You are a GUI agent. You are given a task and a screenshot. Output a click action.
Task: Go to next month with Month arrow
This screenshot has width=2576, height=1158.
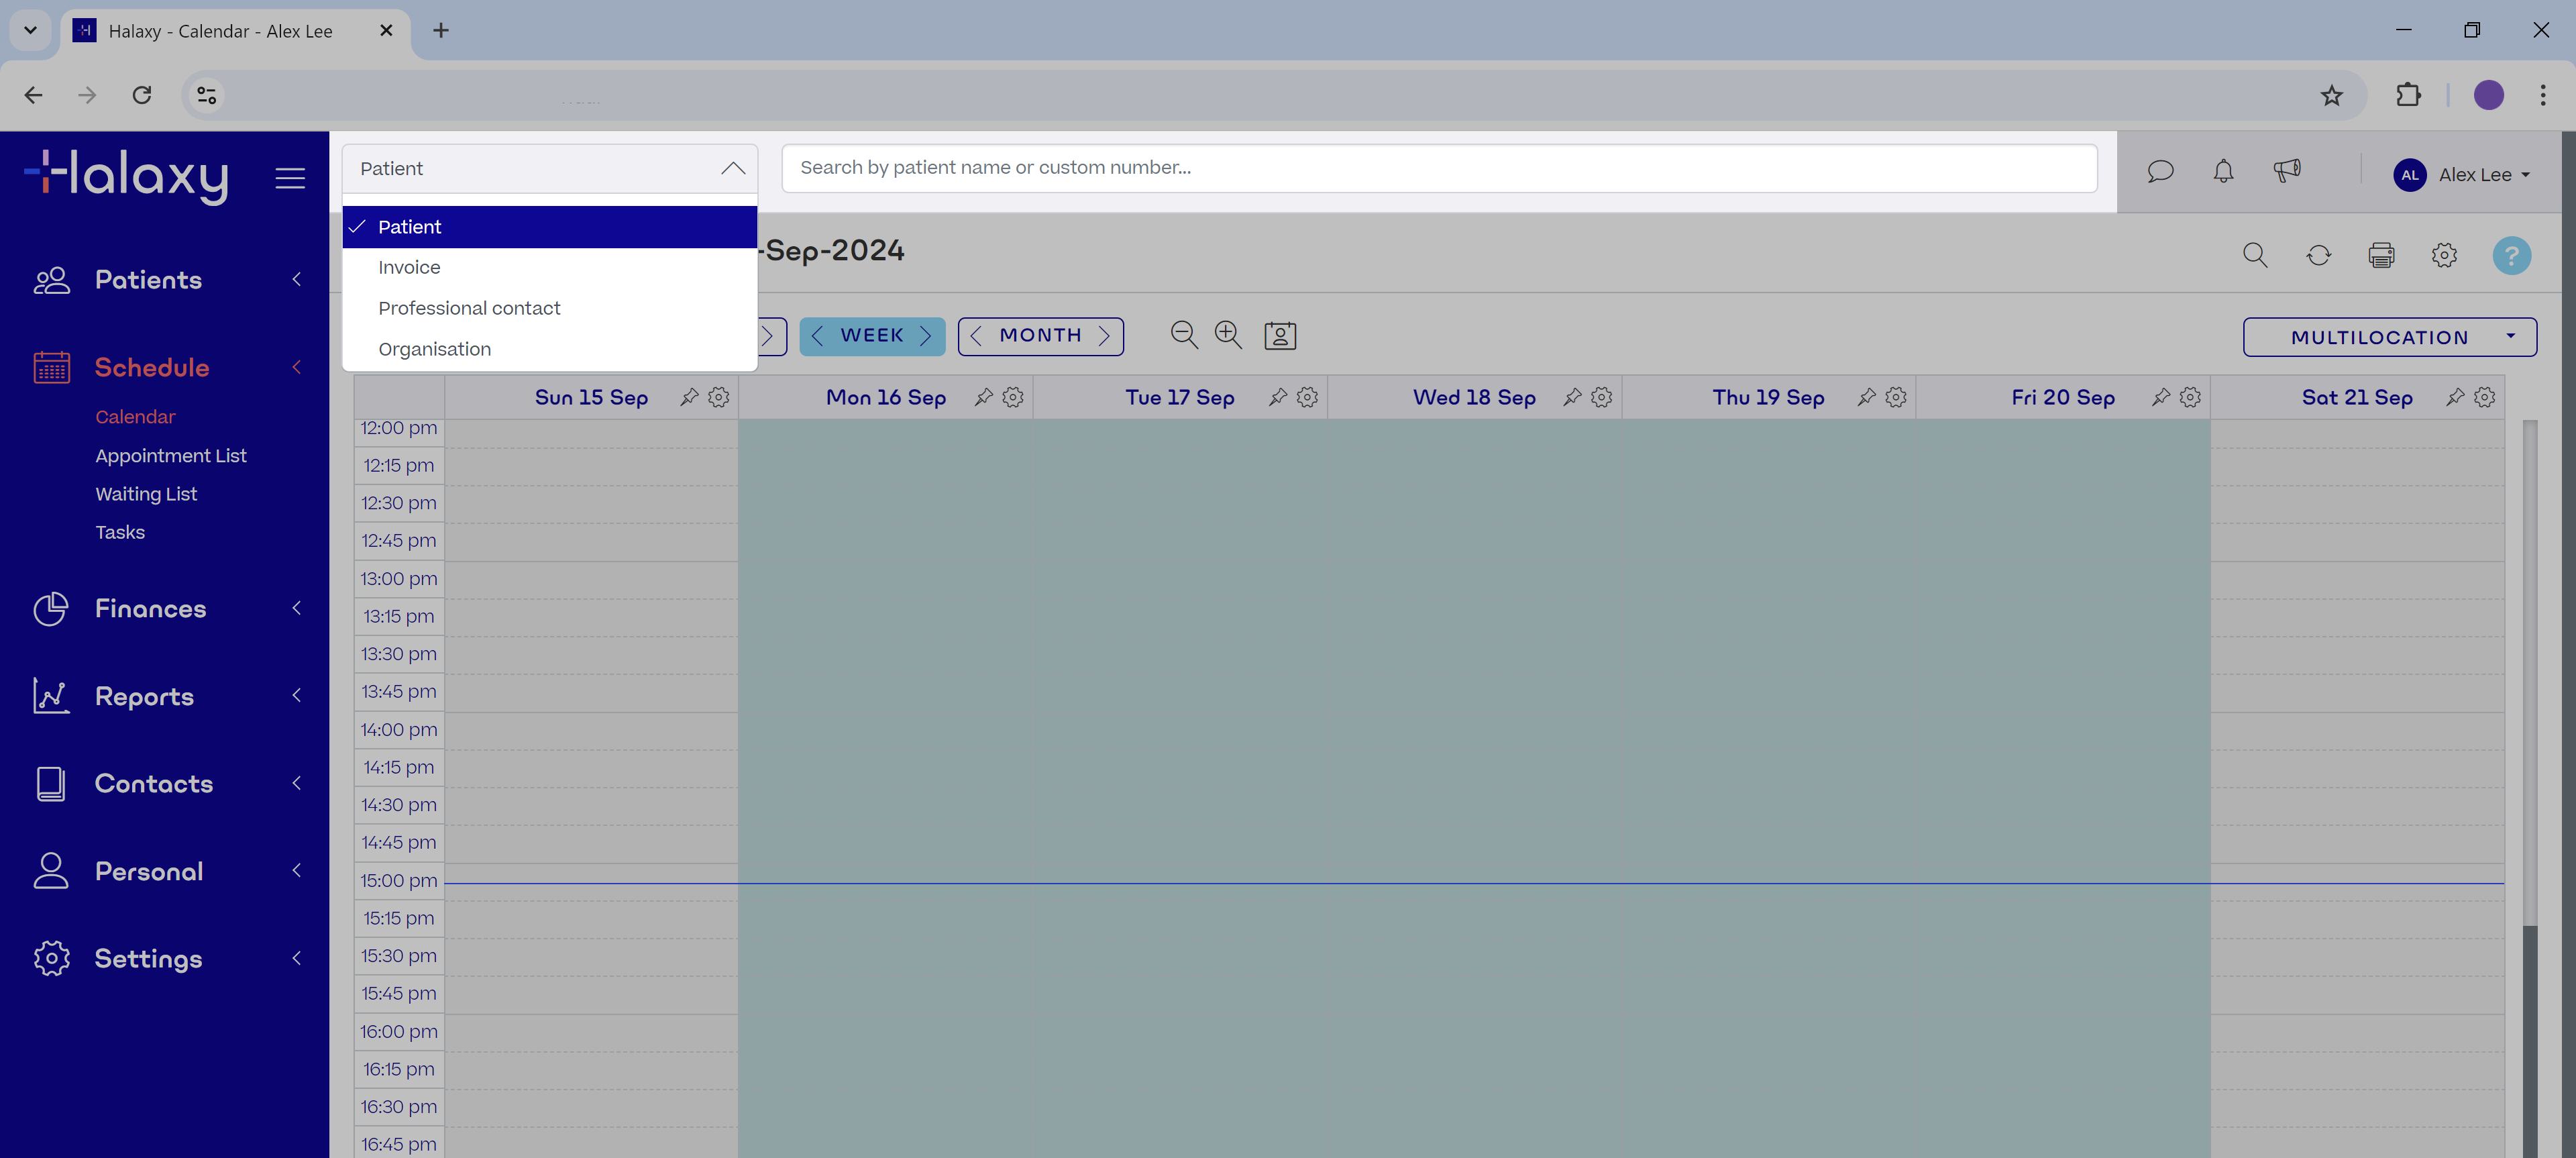(1104, 336)
